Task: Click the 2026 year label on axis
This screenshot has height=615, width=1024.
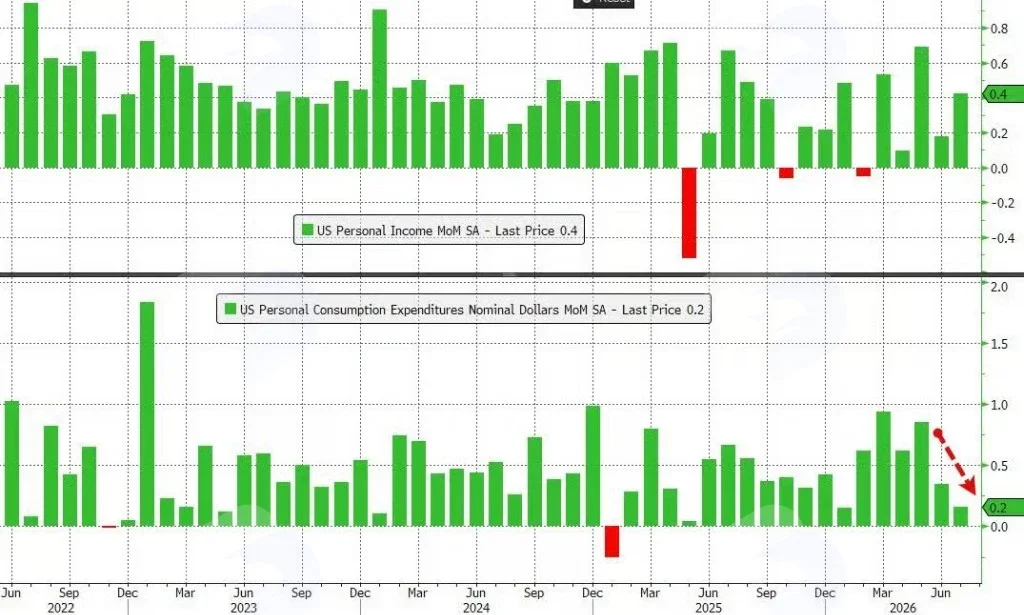Action: tap(903, 608)
